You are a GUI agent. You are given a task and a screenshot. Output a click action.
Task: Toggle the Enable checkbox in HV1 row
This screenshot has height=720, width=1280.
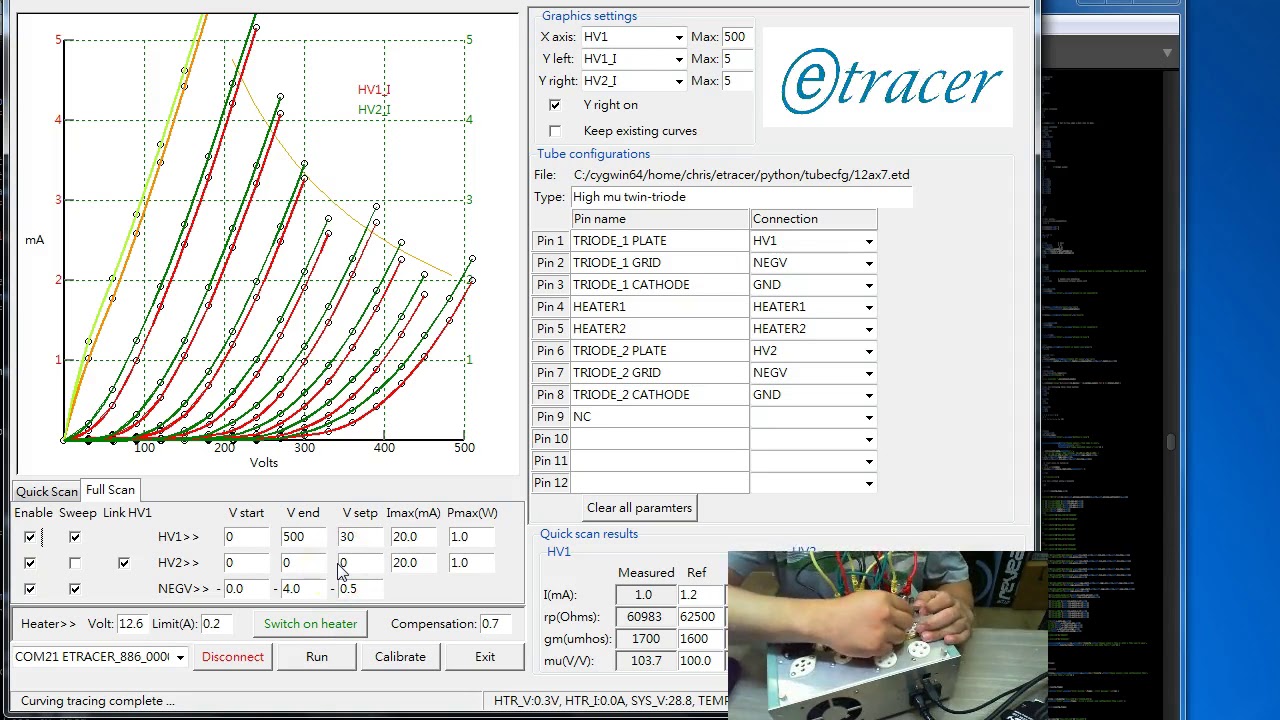(x=30, y=537)
